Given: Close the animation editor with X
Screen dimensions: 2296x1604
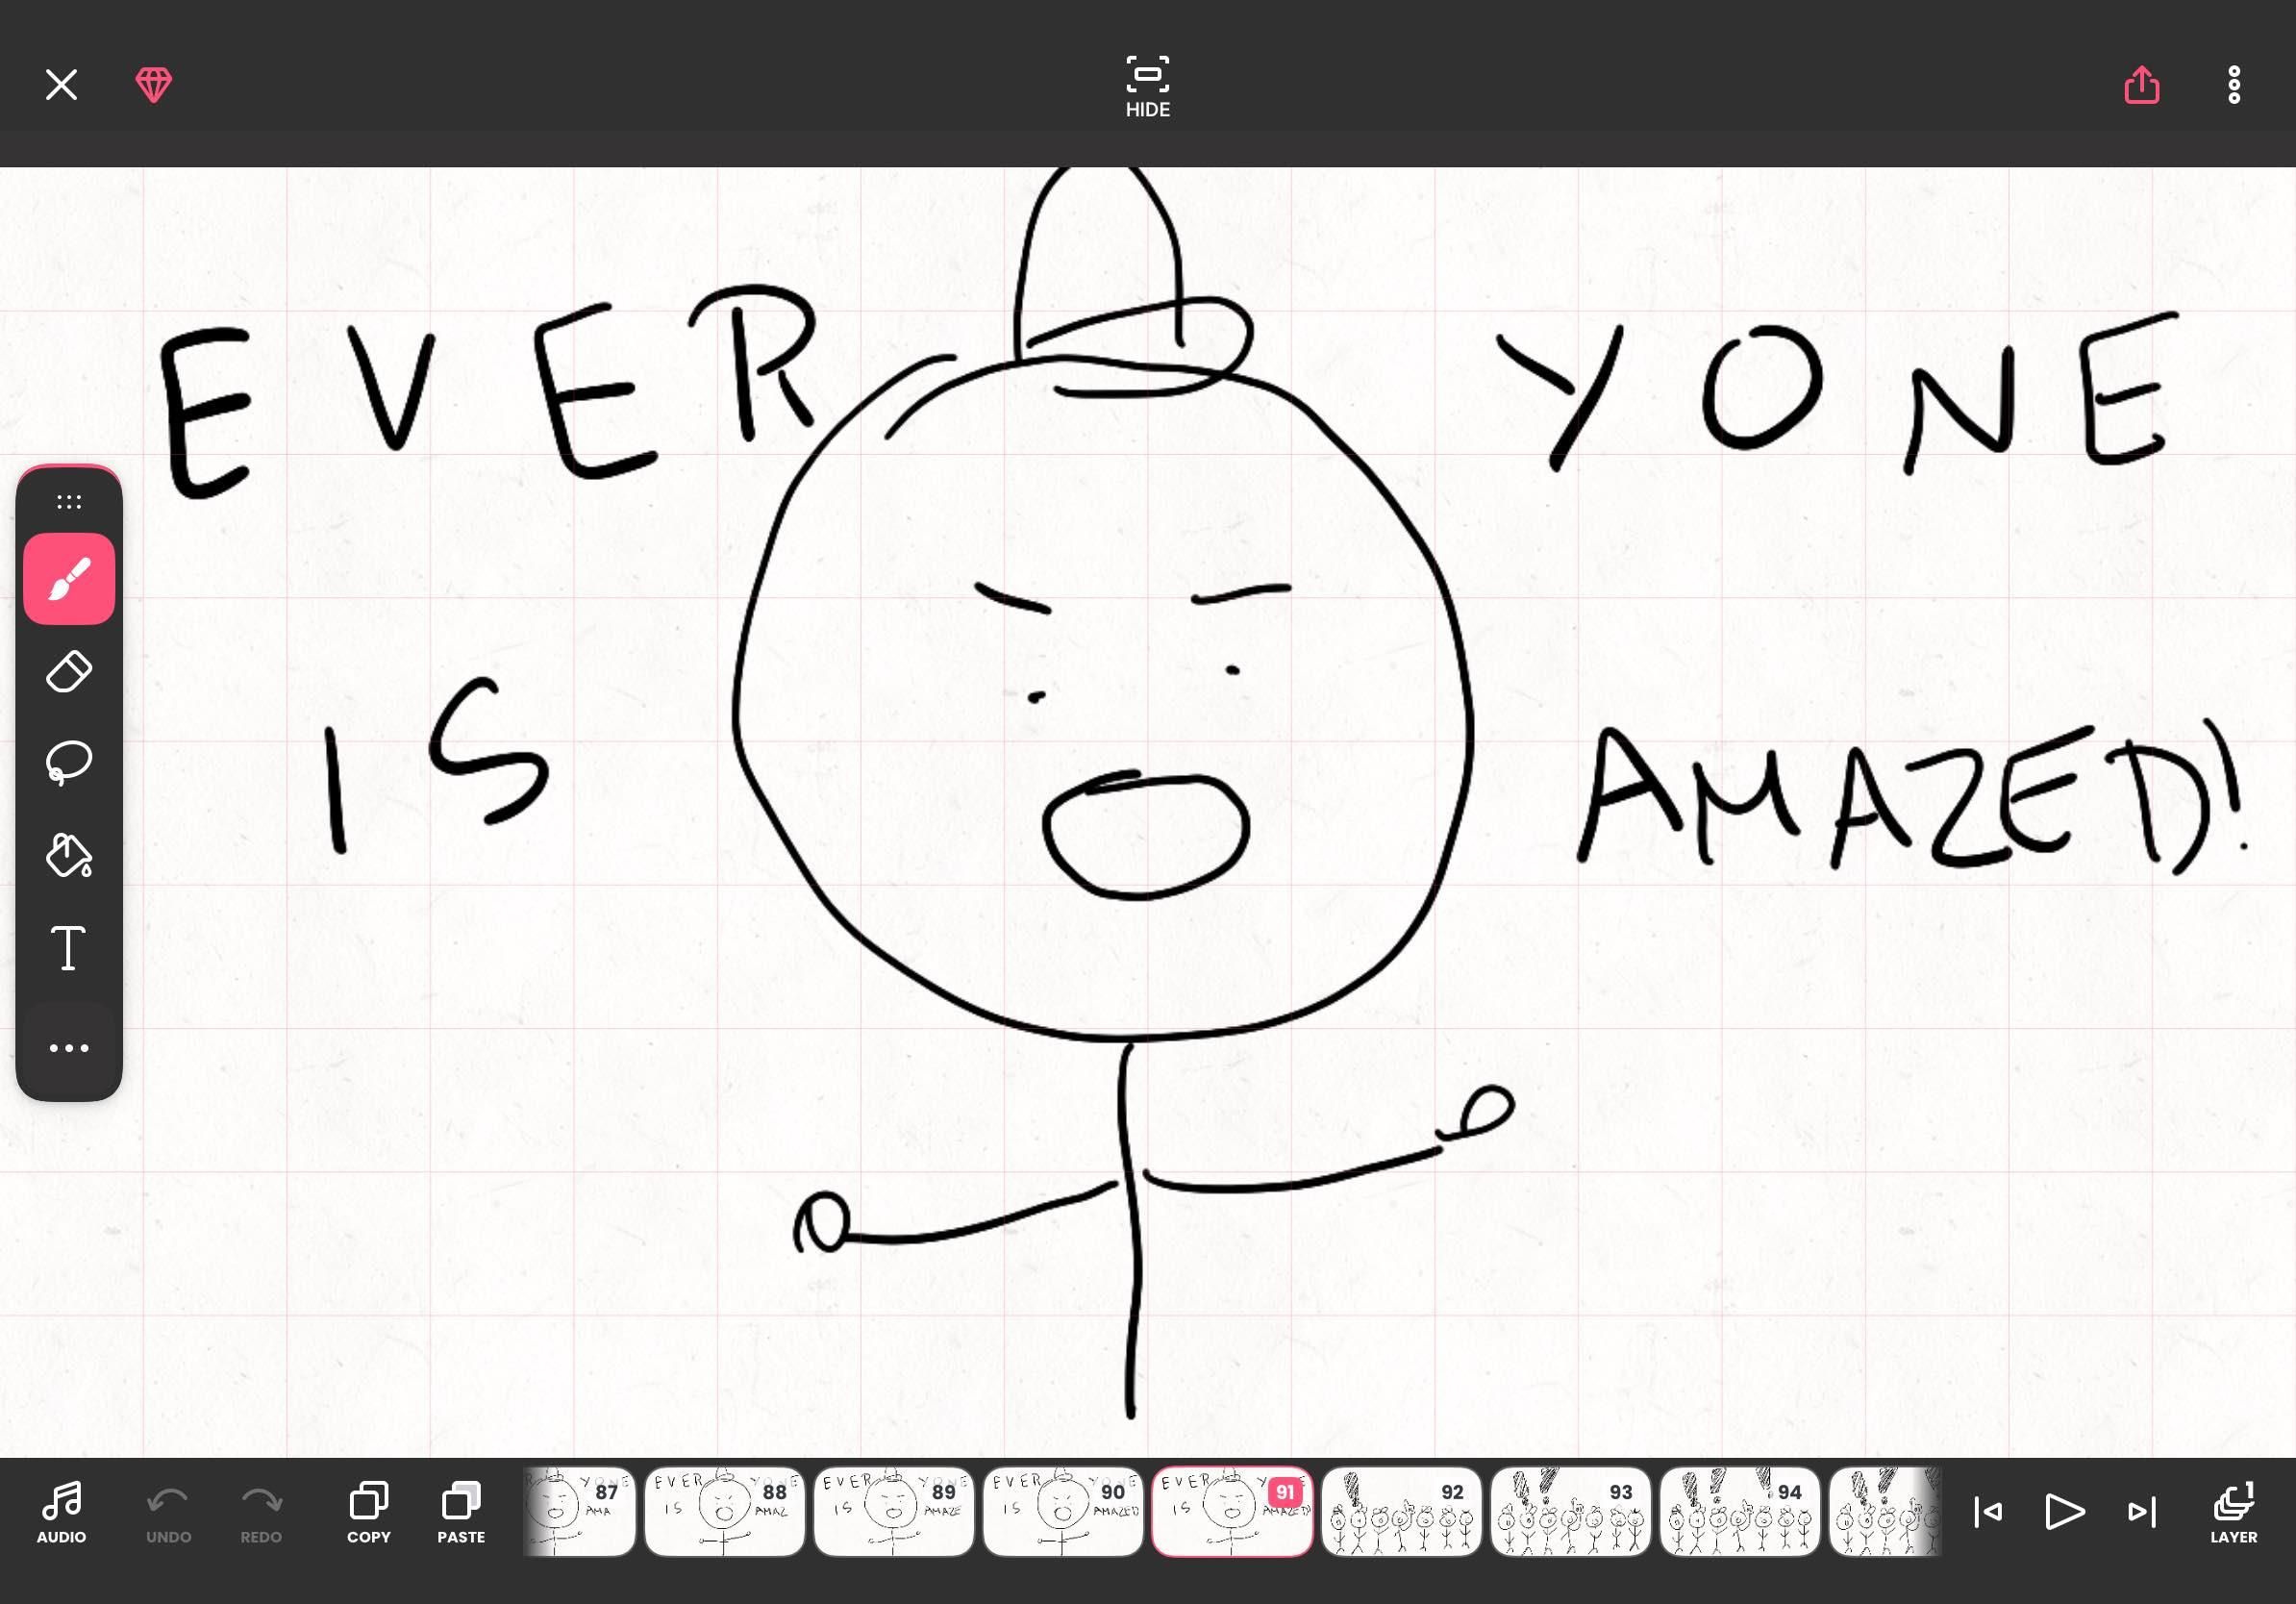Looking at the screenshot, I should coord(61,85).
